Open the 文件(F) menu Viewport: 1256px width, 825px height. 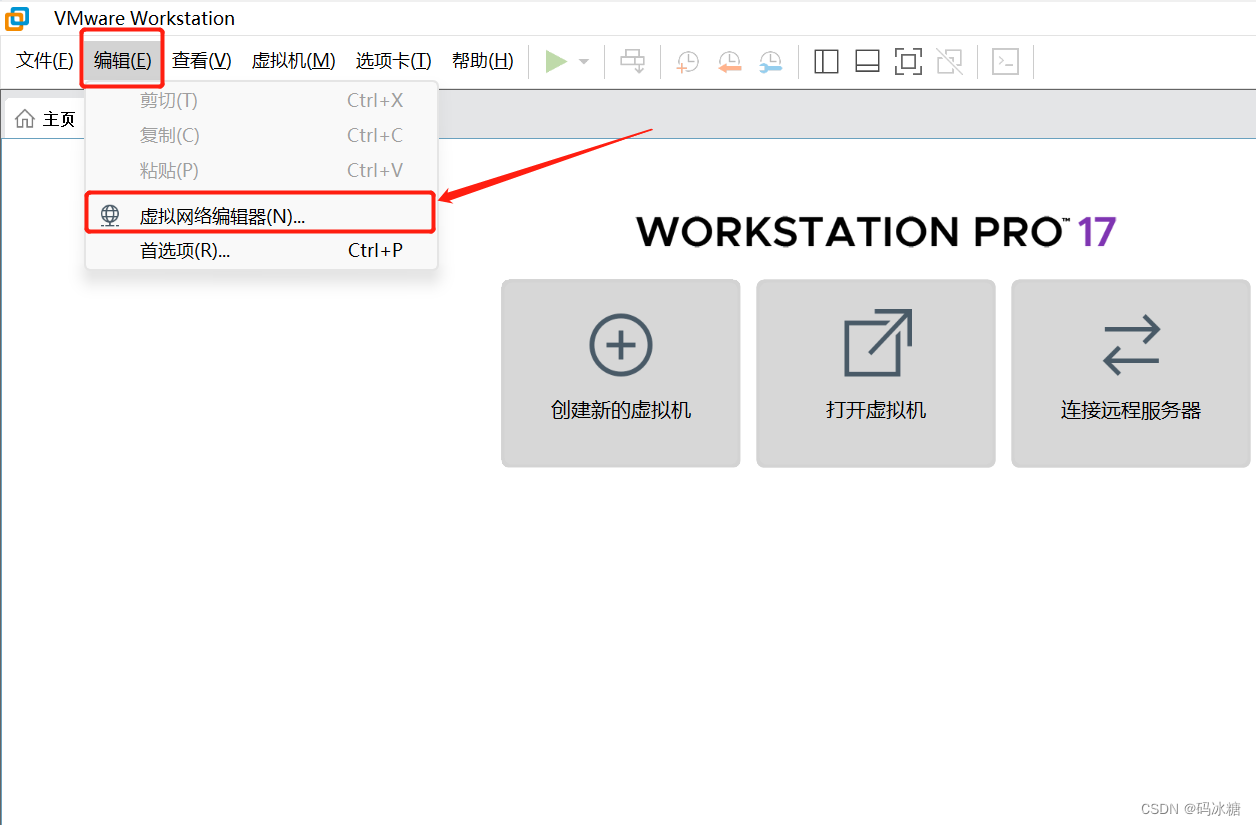click(45, 61)
